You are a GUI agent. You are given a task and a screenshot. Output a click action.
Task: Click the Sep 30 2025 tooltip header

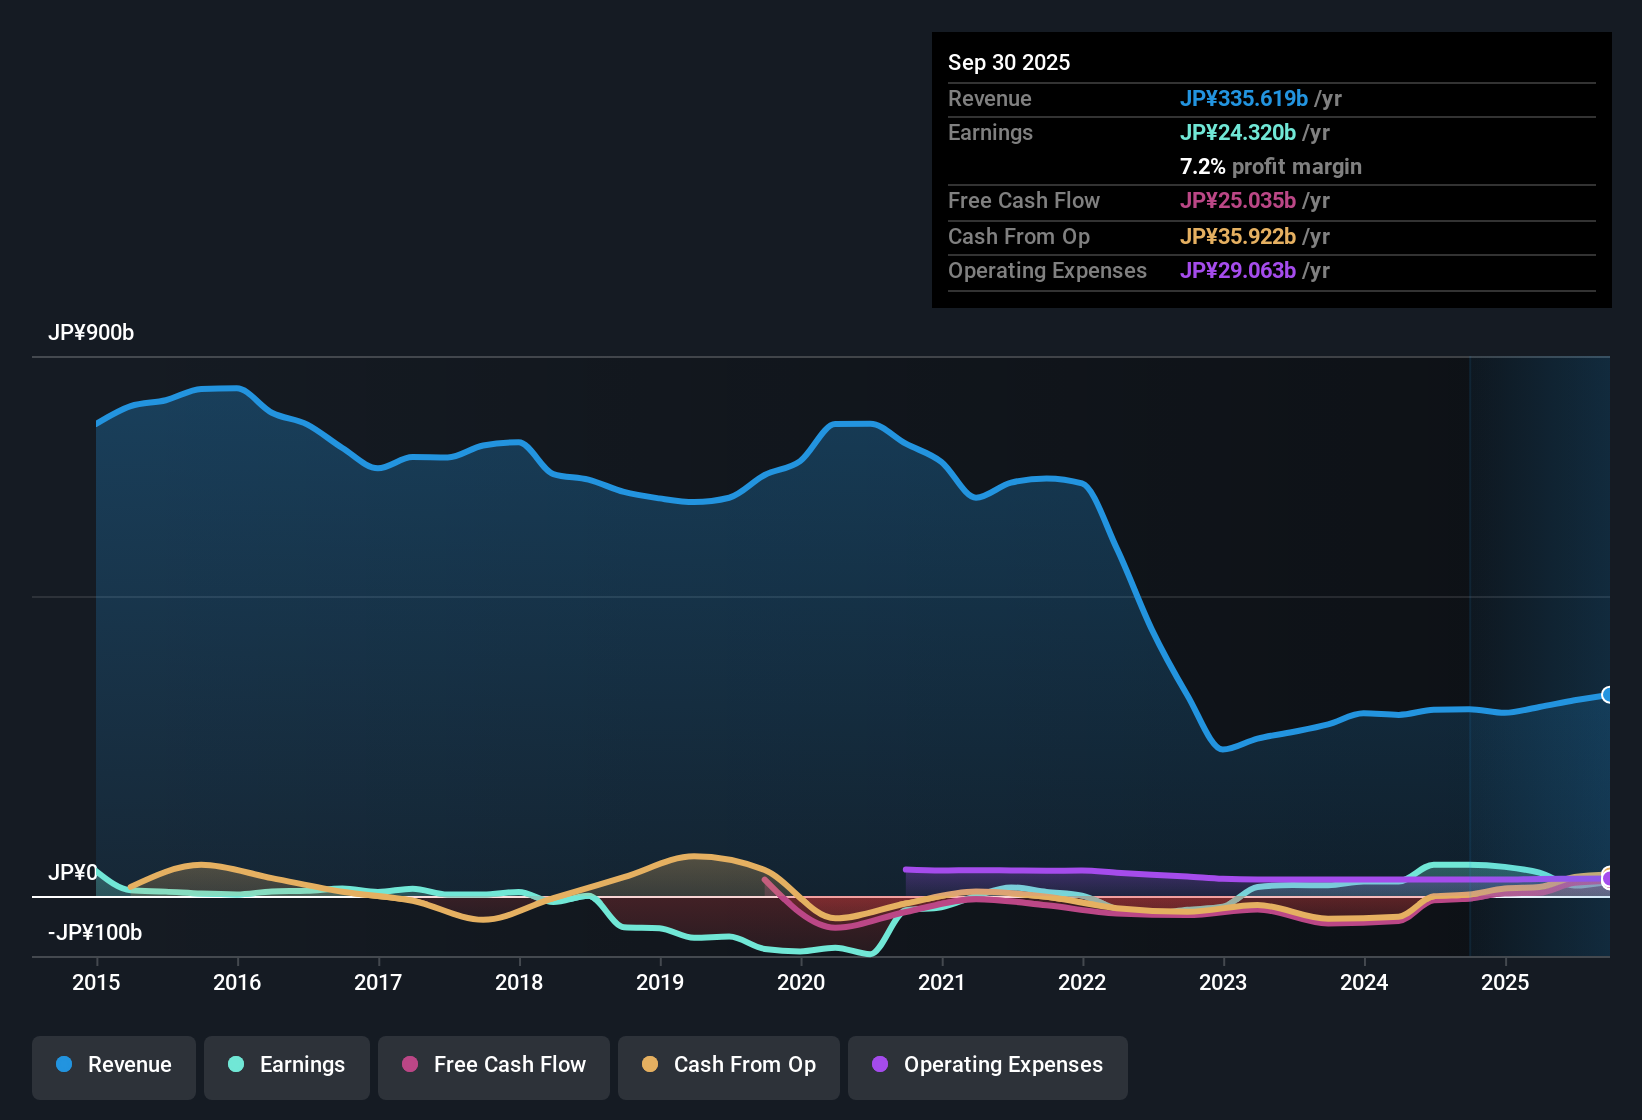1009,62
